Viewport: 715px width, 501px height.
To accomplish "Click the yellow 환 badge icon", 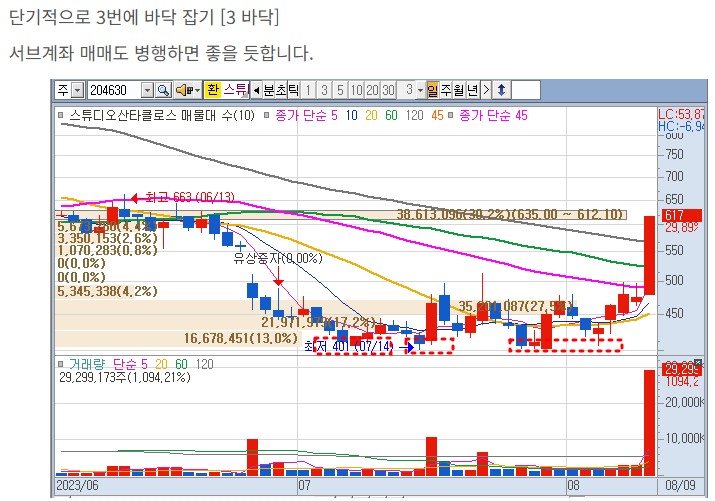I will (x=212, y=90).
